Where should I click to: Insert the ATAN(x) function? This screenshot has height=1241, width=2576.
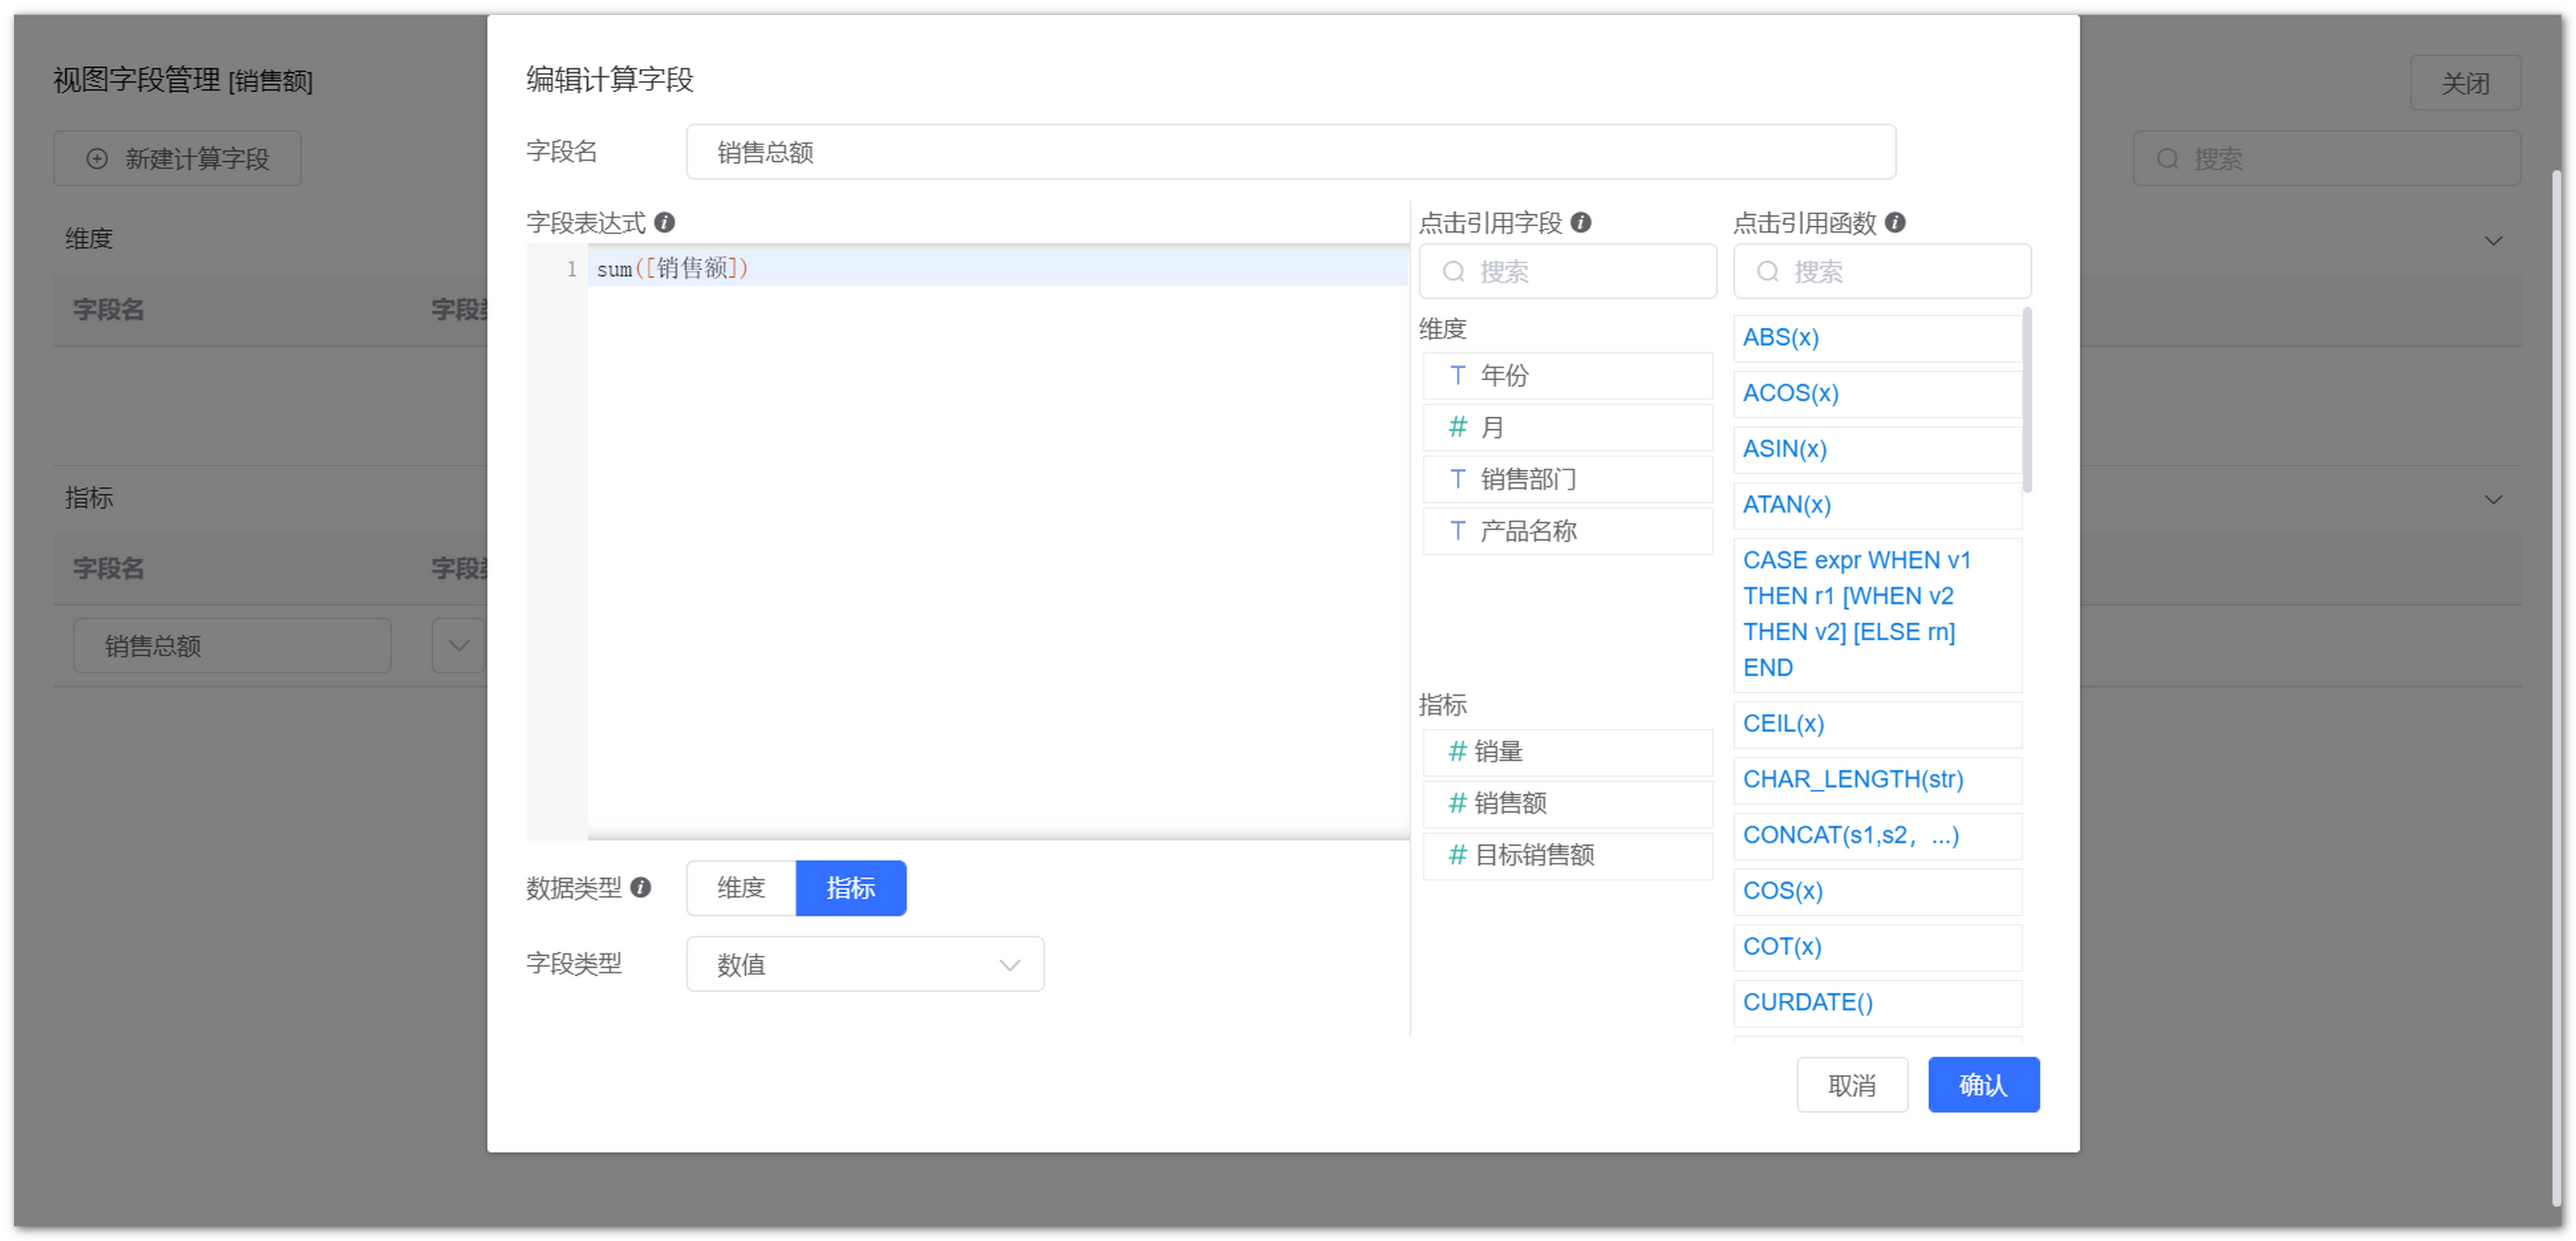click(x=1877, y=505)
